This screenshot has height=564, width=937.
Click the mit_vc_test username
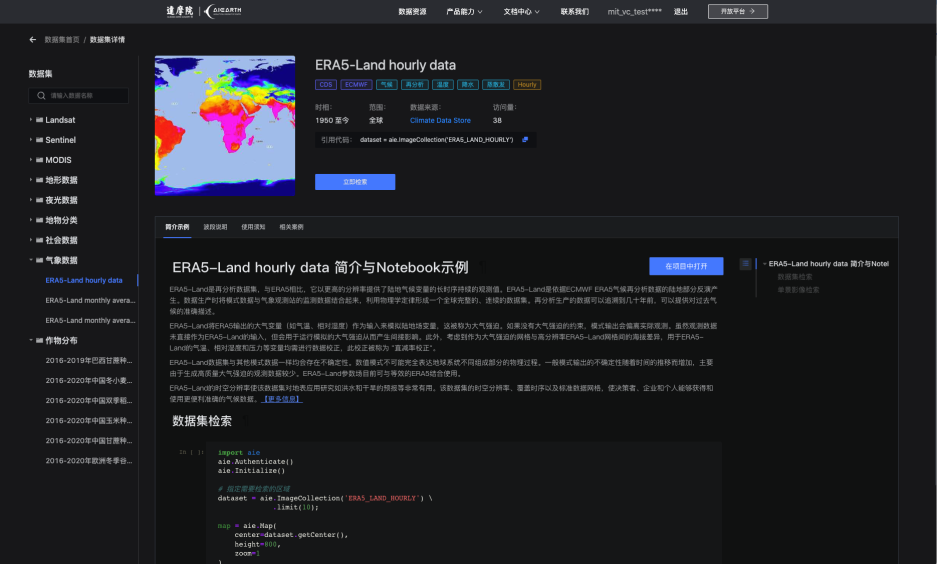[x=634, y=11]
